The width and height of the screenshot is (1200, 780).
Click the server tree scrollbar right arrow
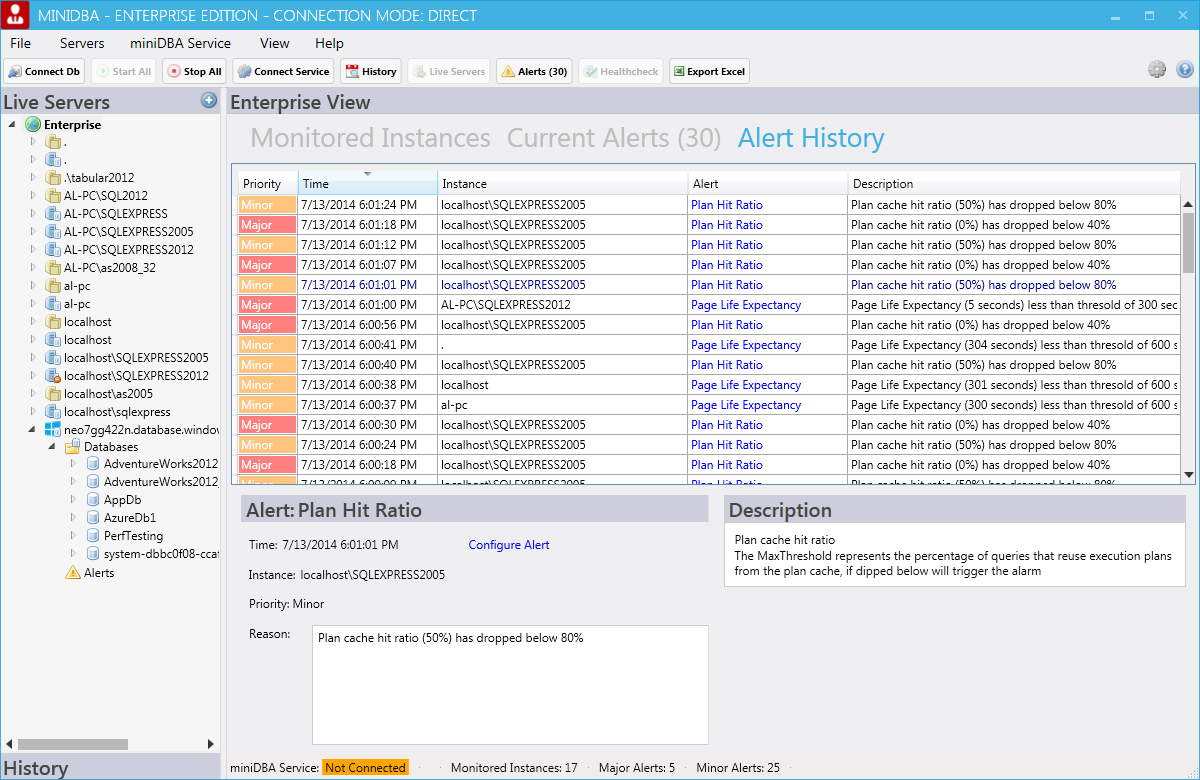pos(211,744)
